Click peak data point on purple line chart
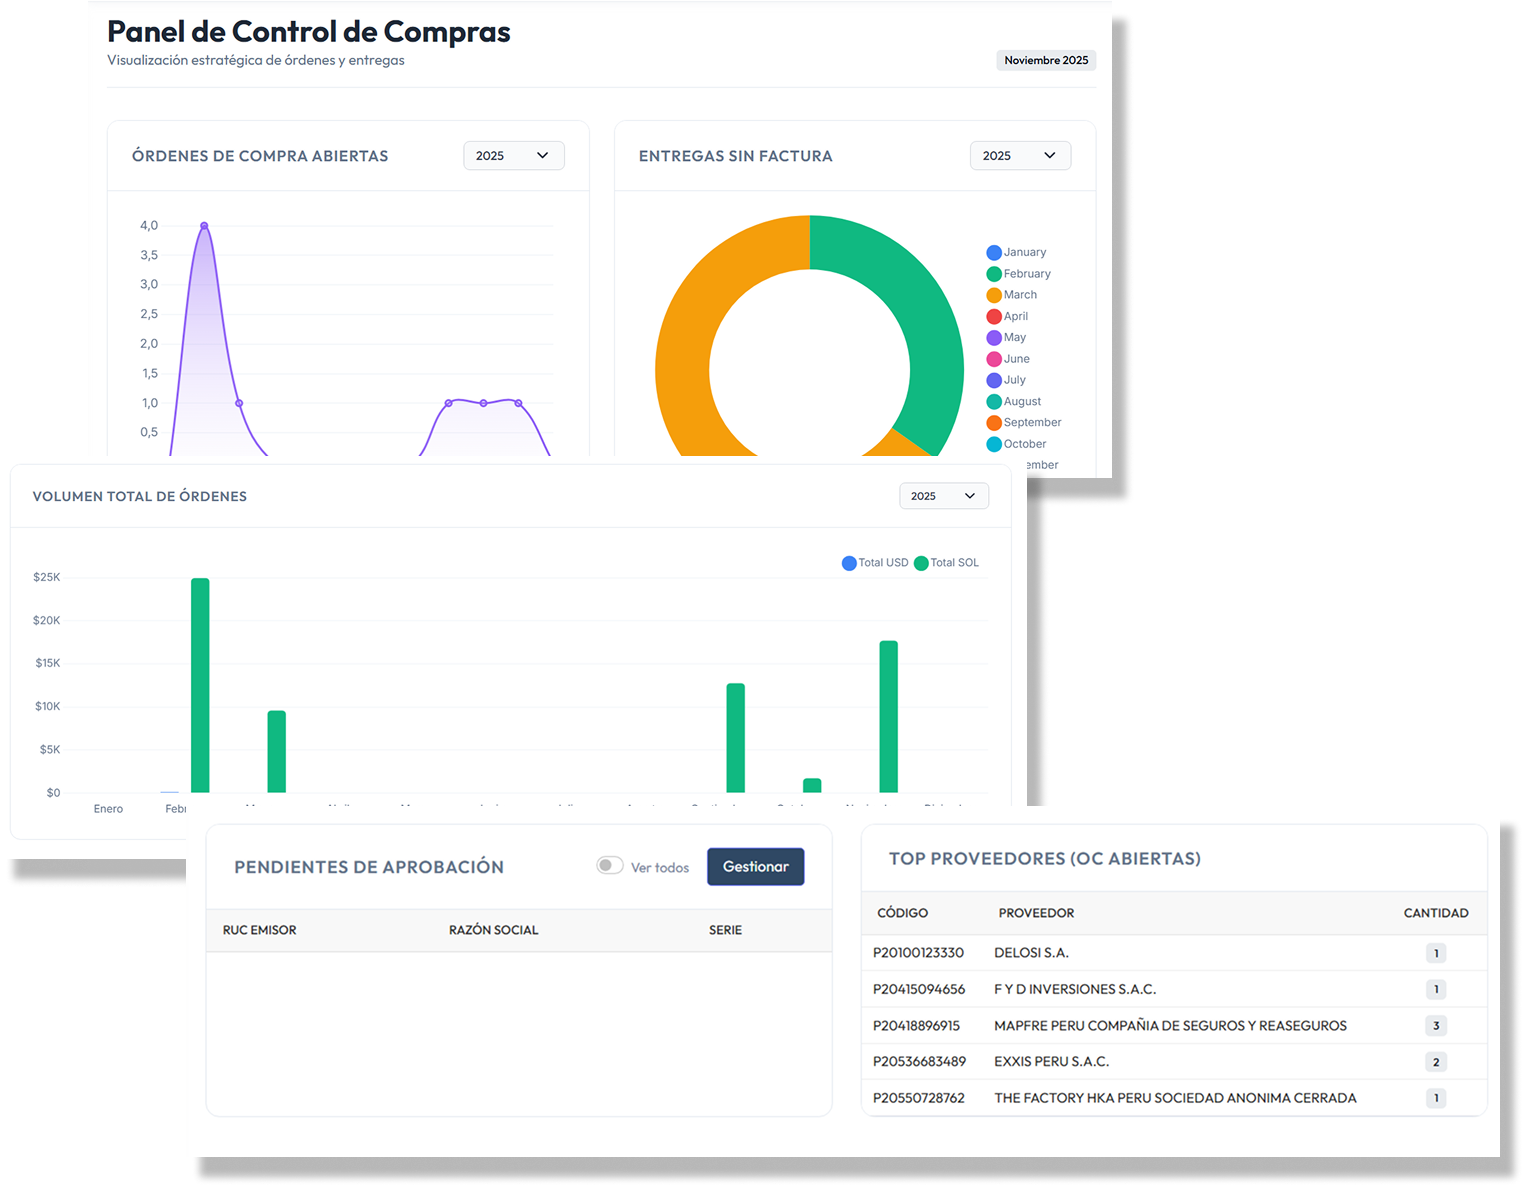1523x1186 pixels. click(204, 226)
